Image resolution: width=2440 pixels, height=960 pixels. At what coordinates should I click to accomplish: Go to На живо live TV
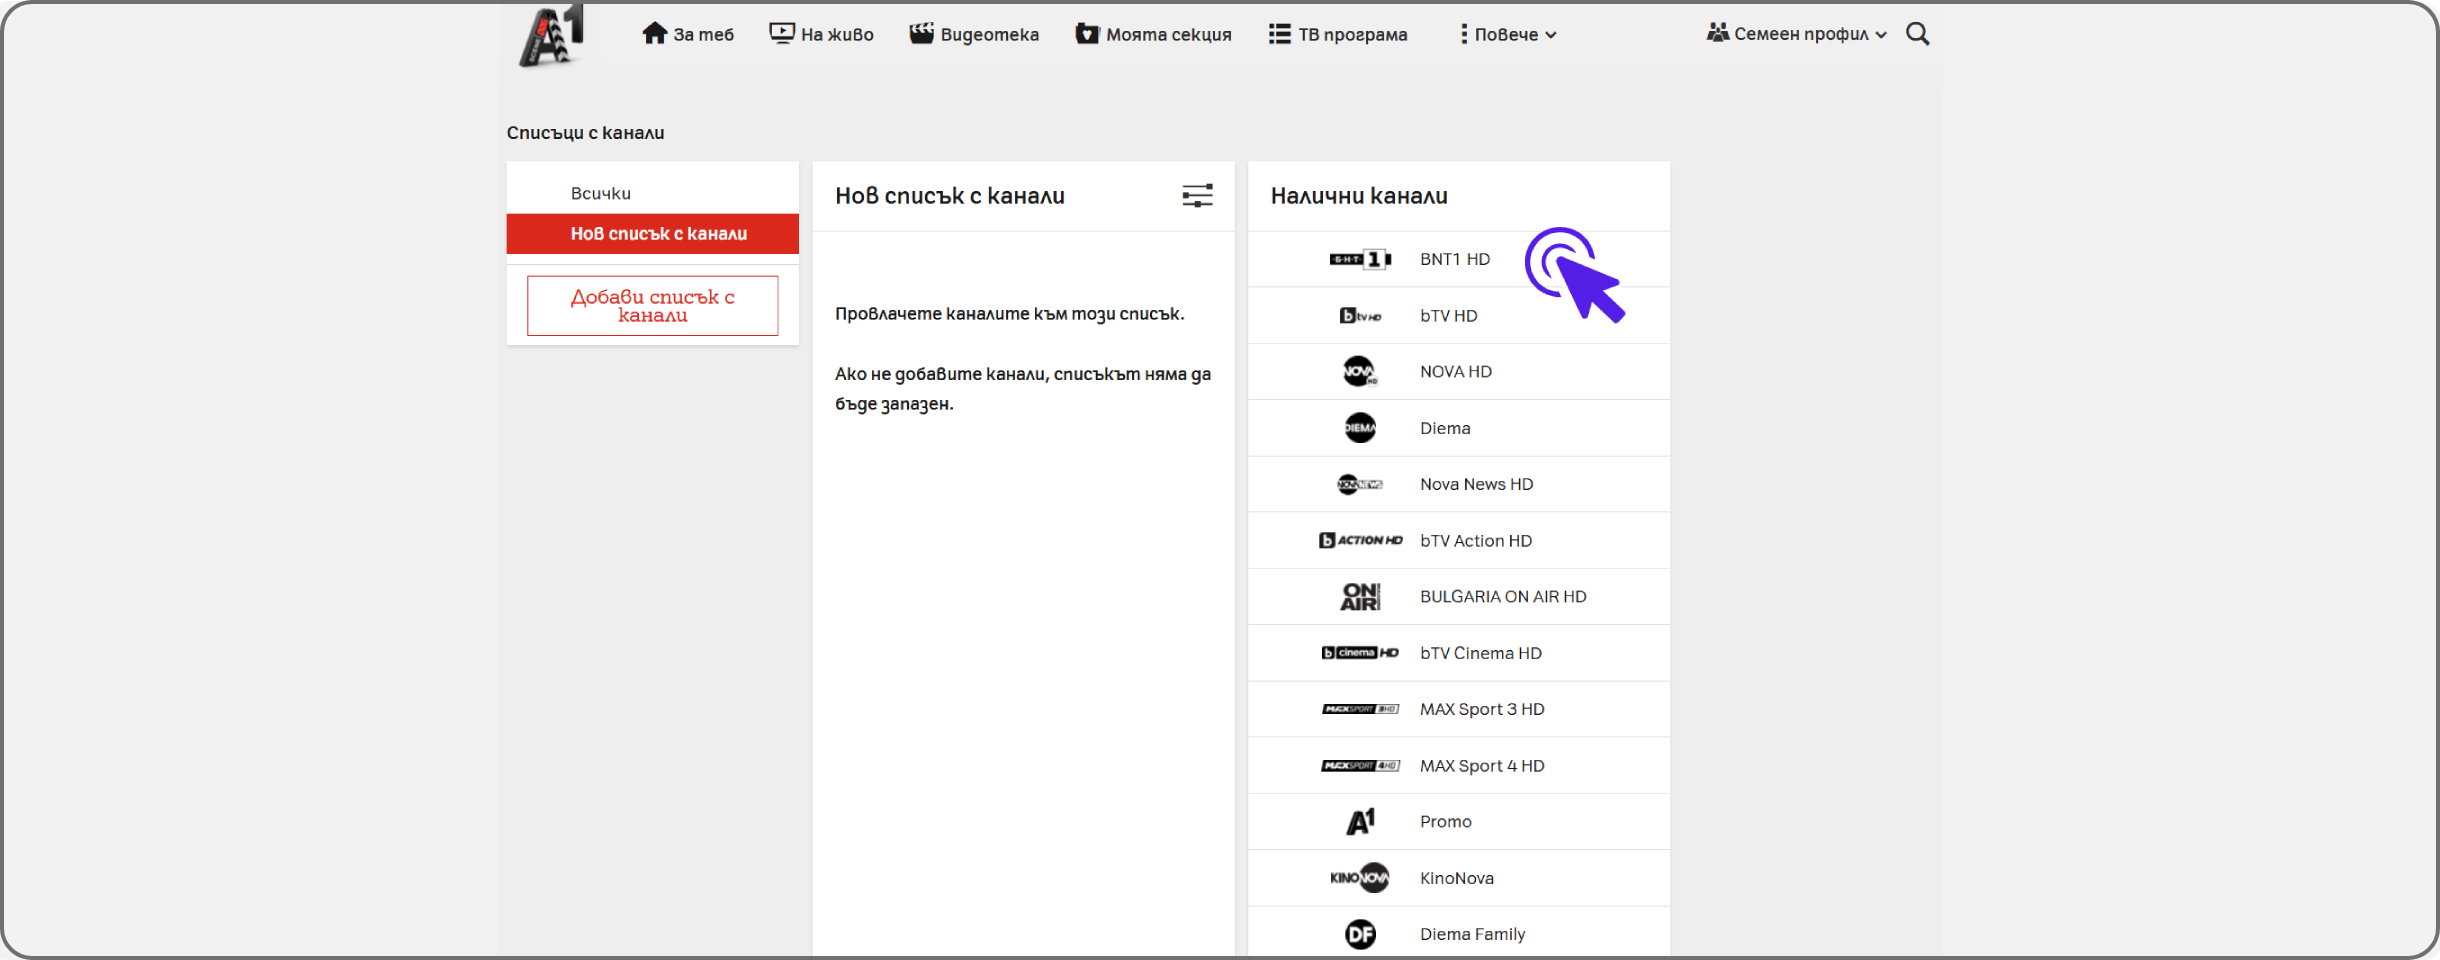coord(821,34)
